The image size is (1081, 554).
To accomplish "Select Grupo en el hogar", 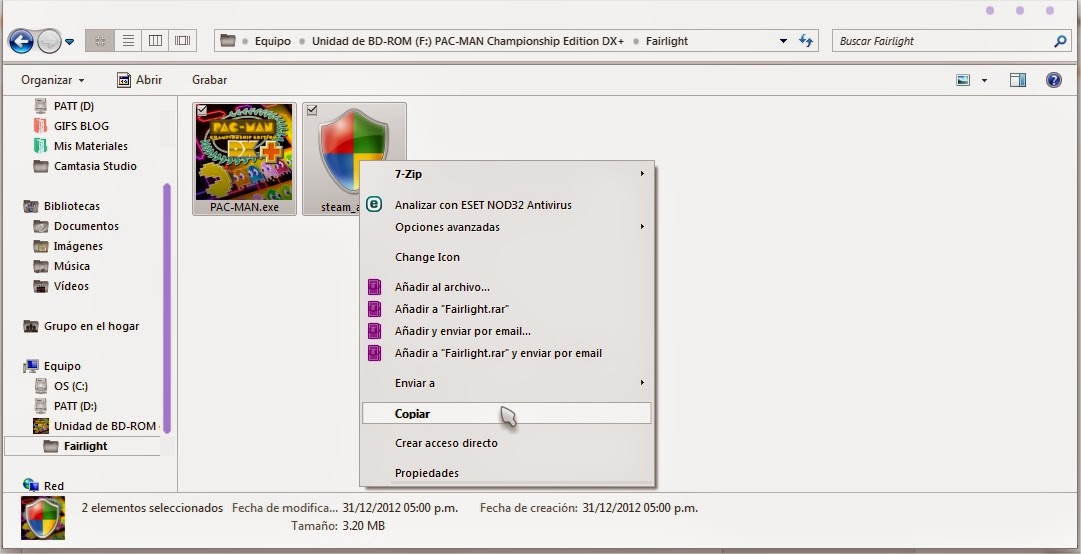I will click(91, 326).
